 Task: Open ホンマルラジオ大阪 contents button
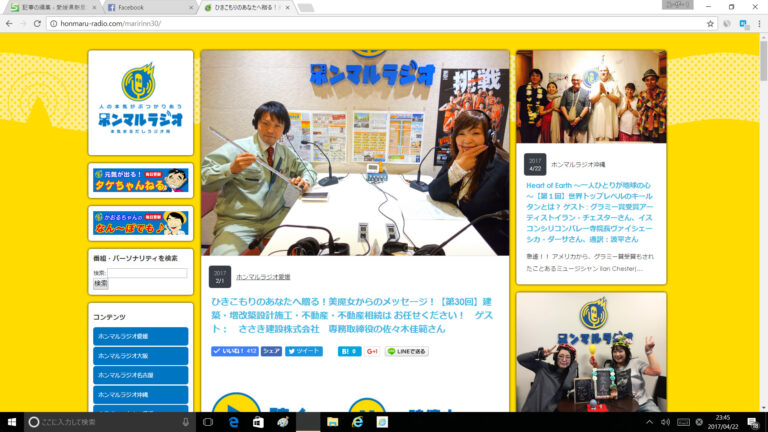[x=141, y=356]
